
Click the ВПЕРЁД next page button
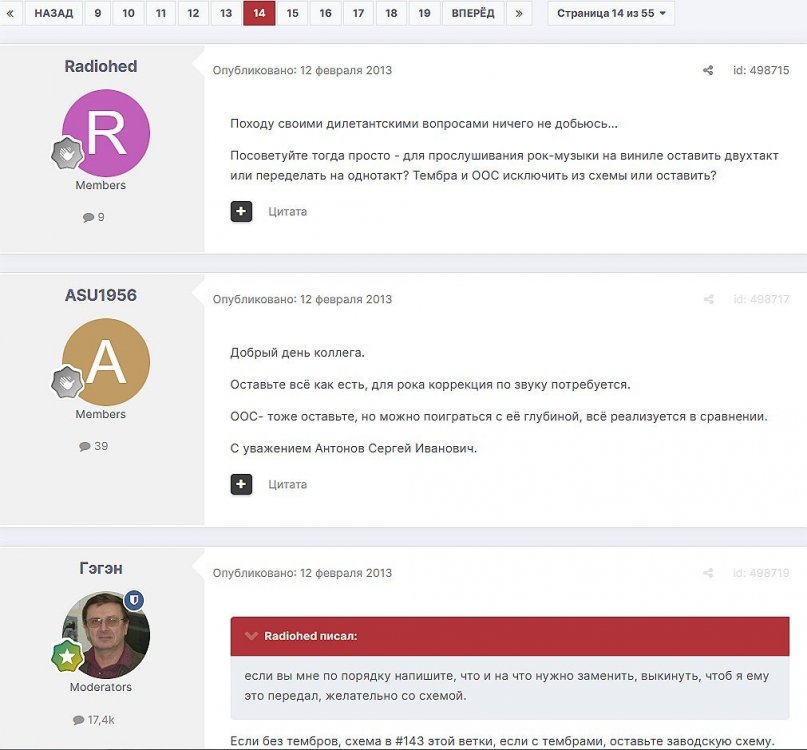(x=473, y=13)
